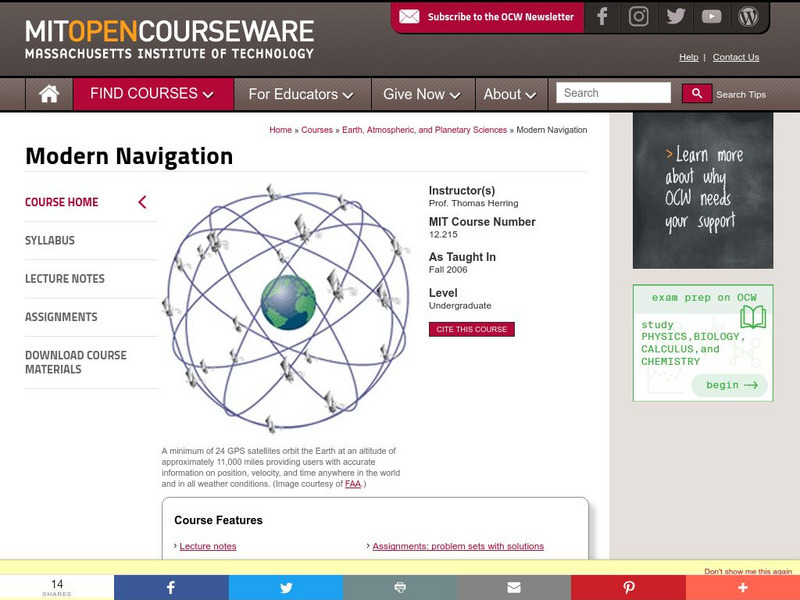Open the home icon in navigation bar
Viewport: 800px width, 600px height.
pos(49,94)
